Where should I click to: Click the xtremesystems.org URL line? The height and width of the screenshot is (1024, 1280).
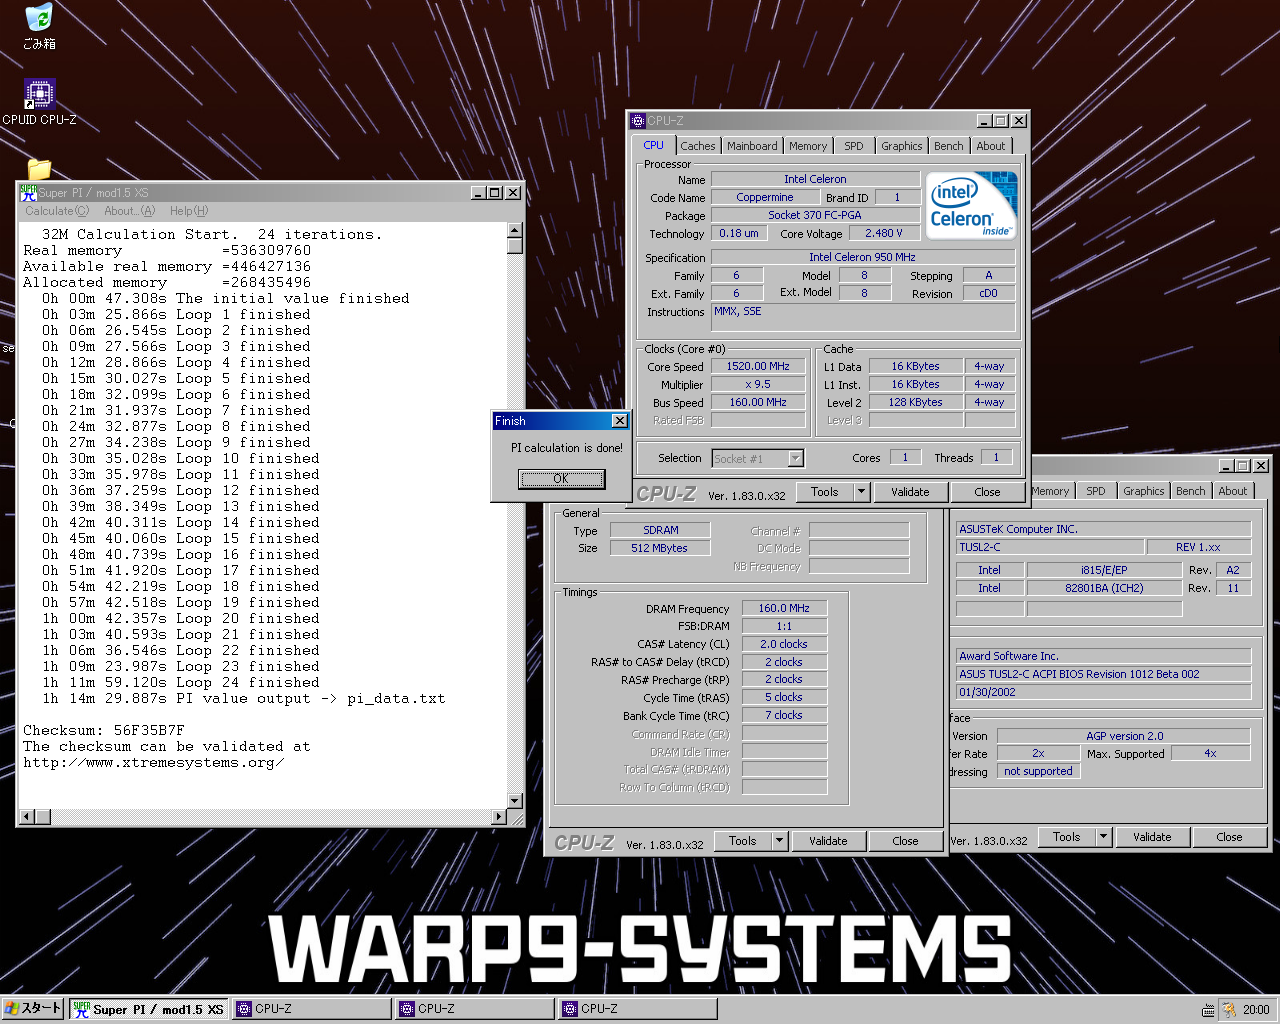coord(154,763)
